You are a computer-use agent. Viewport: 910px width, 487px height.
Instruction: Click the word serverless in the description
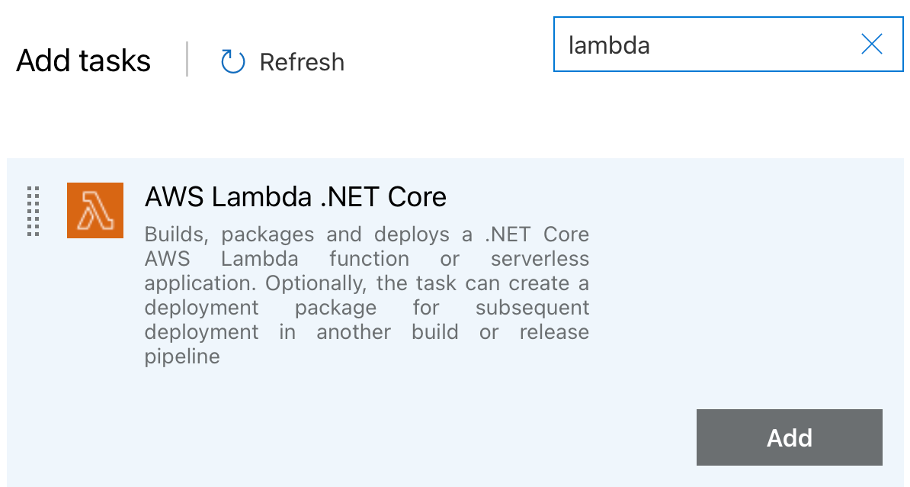click(540, 259)
